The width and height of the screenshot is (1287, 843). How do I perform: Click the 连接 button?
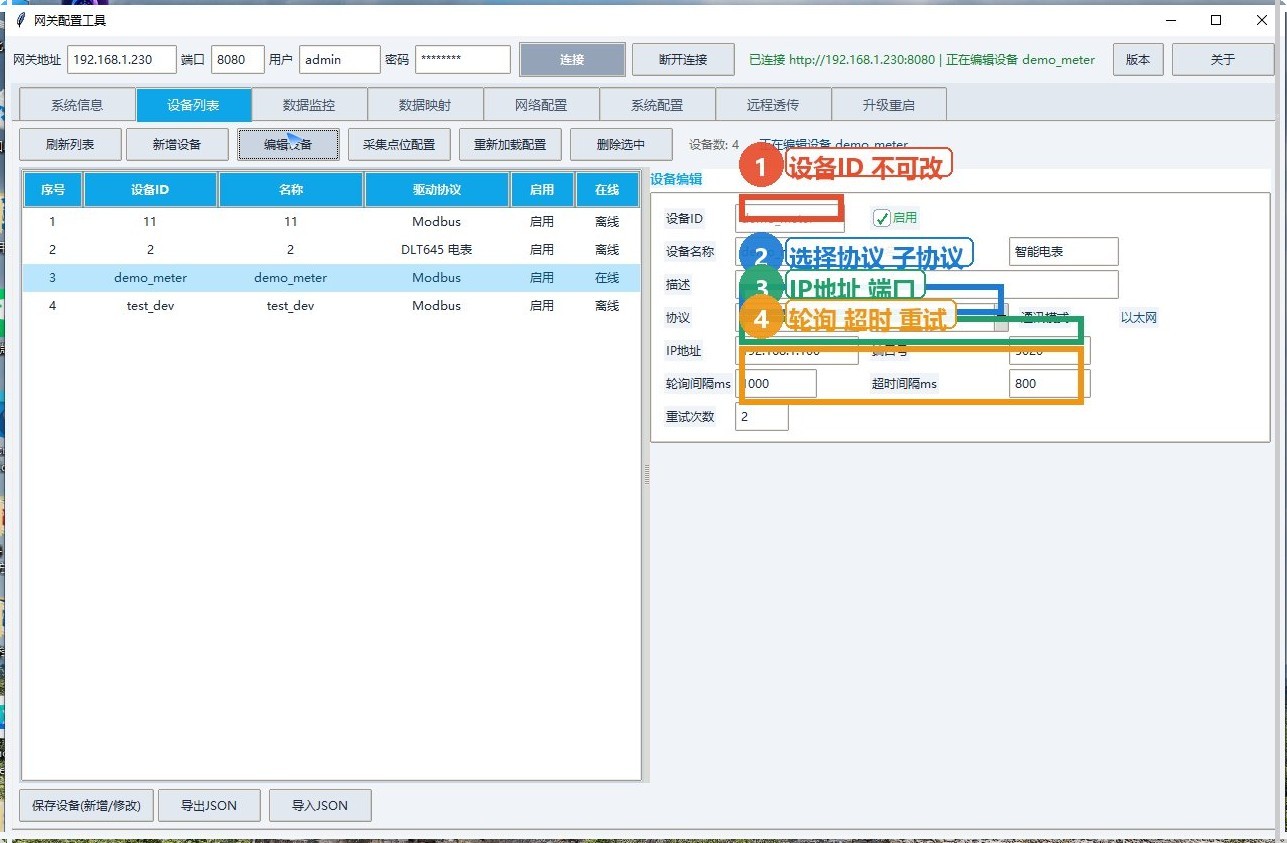tap(572, 60)
